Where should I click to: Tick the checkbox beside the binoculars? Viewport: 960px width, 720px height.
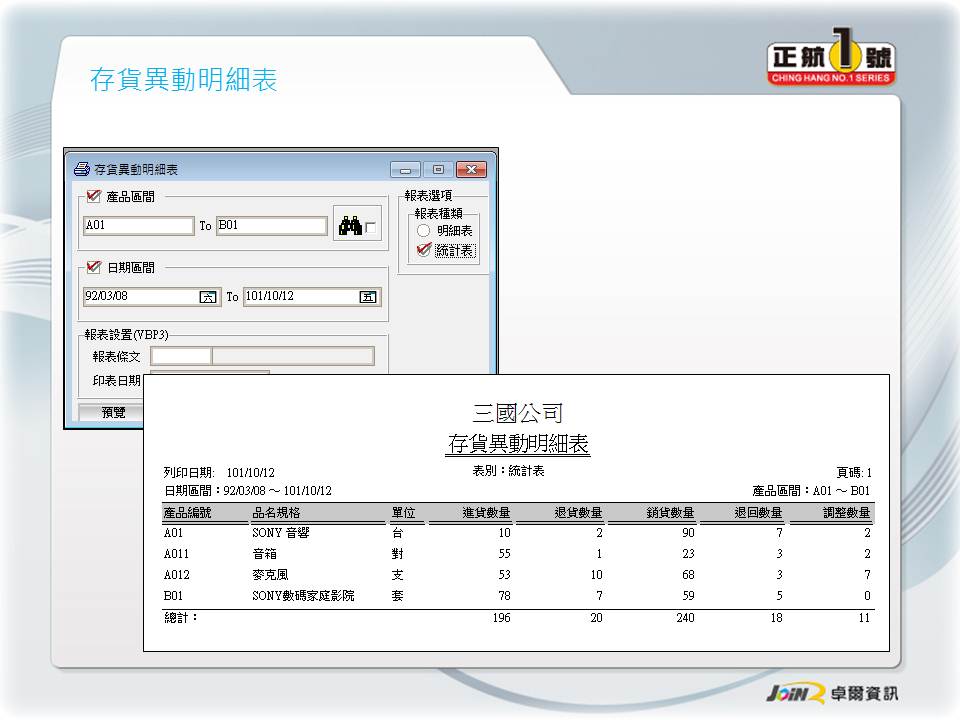click(x=371, y=228)
